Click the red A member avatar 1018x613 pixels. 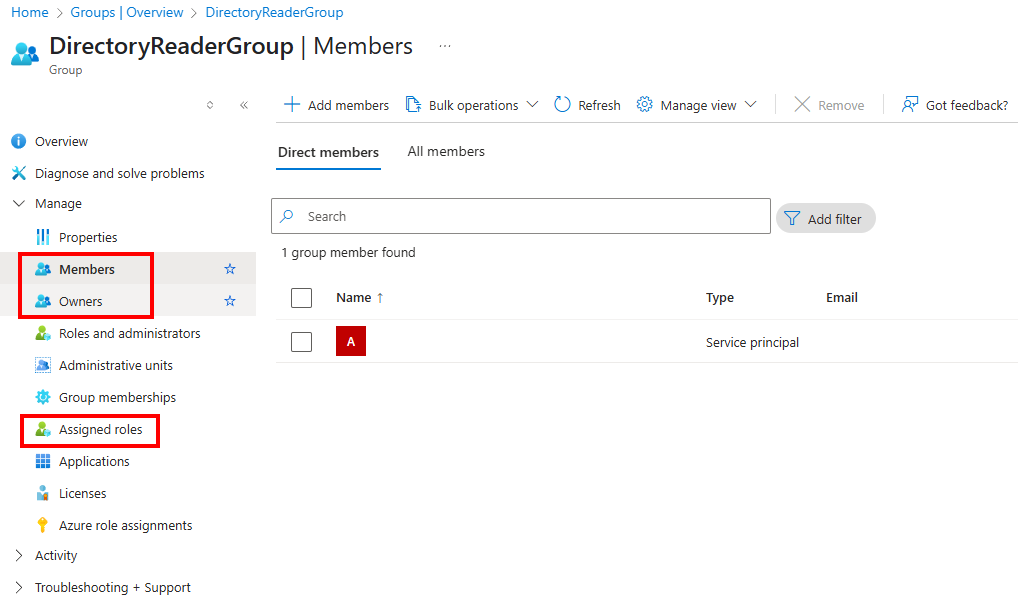(x=351, y=342)
